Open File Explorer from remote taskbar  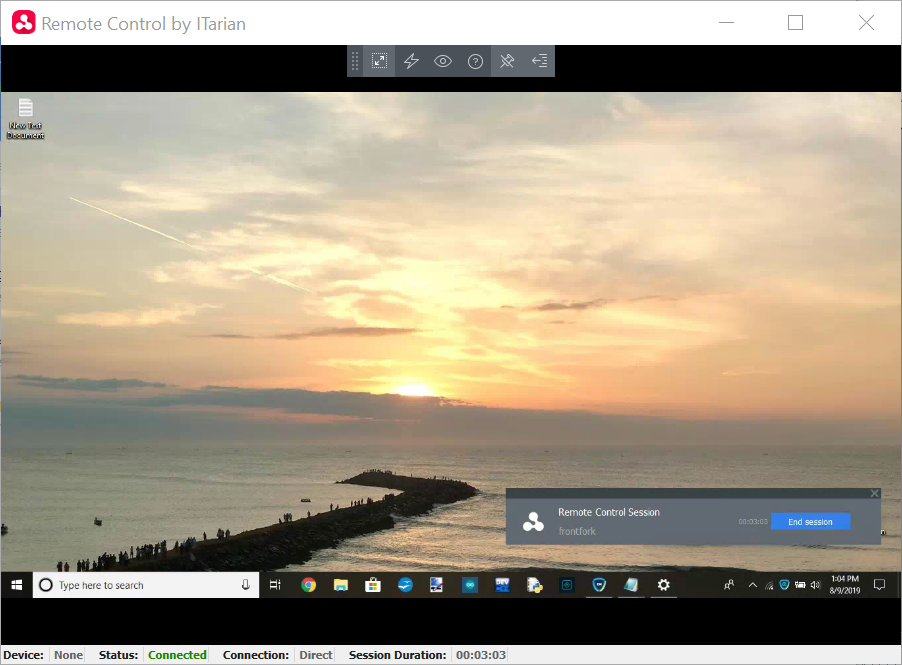tap(341, 585)
